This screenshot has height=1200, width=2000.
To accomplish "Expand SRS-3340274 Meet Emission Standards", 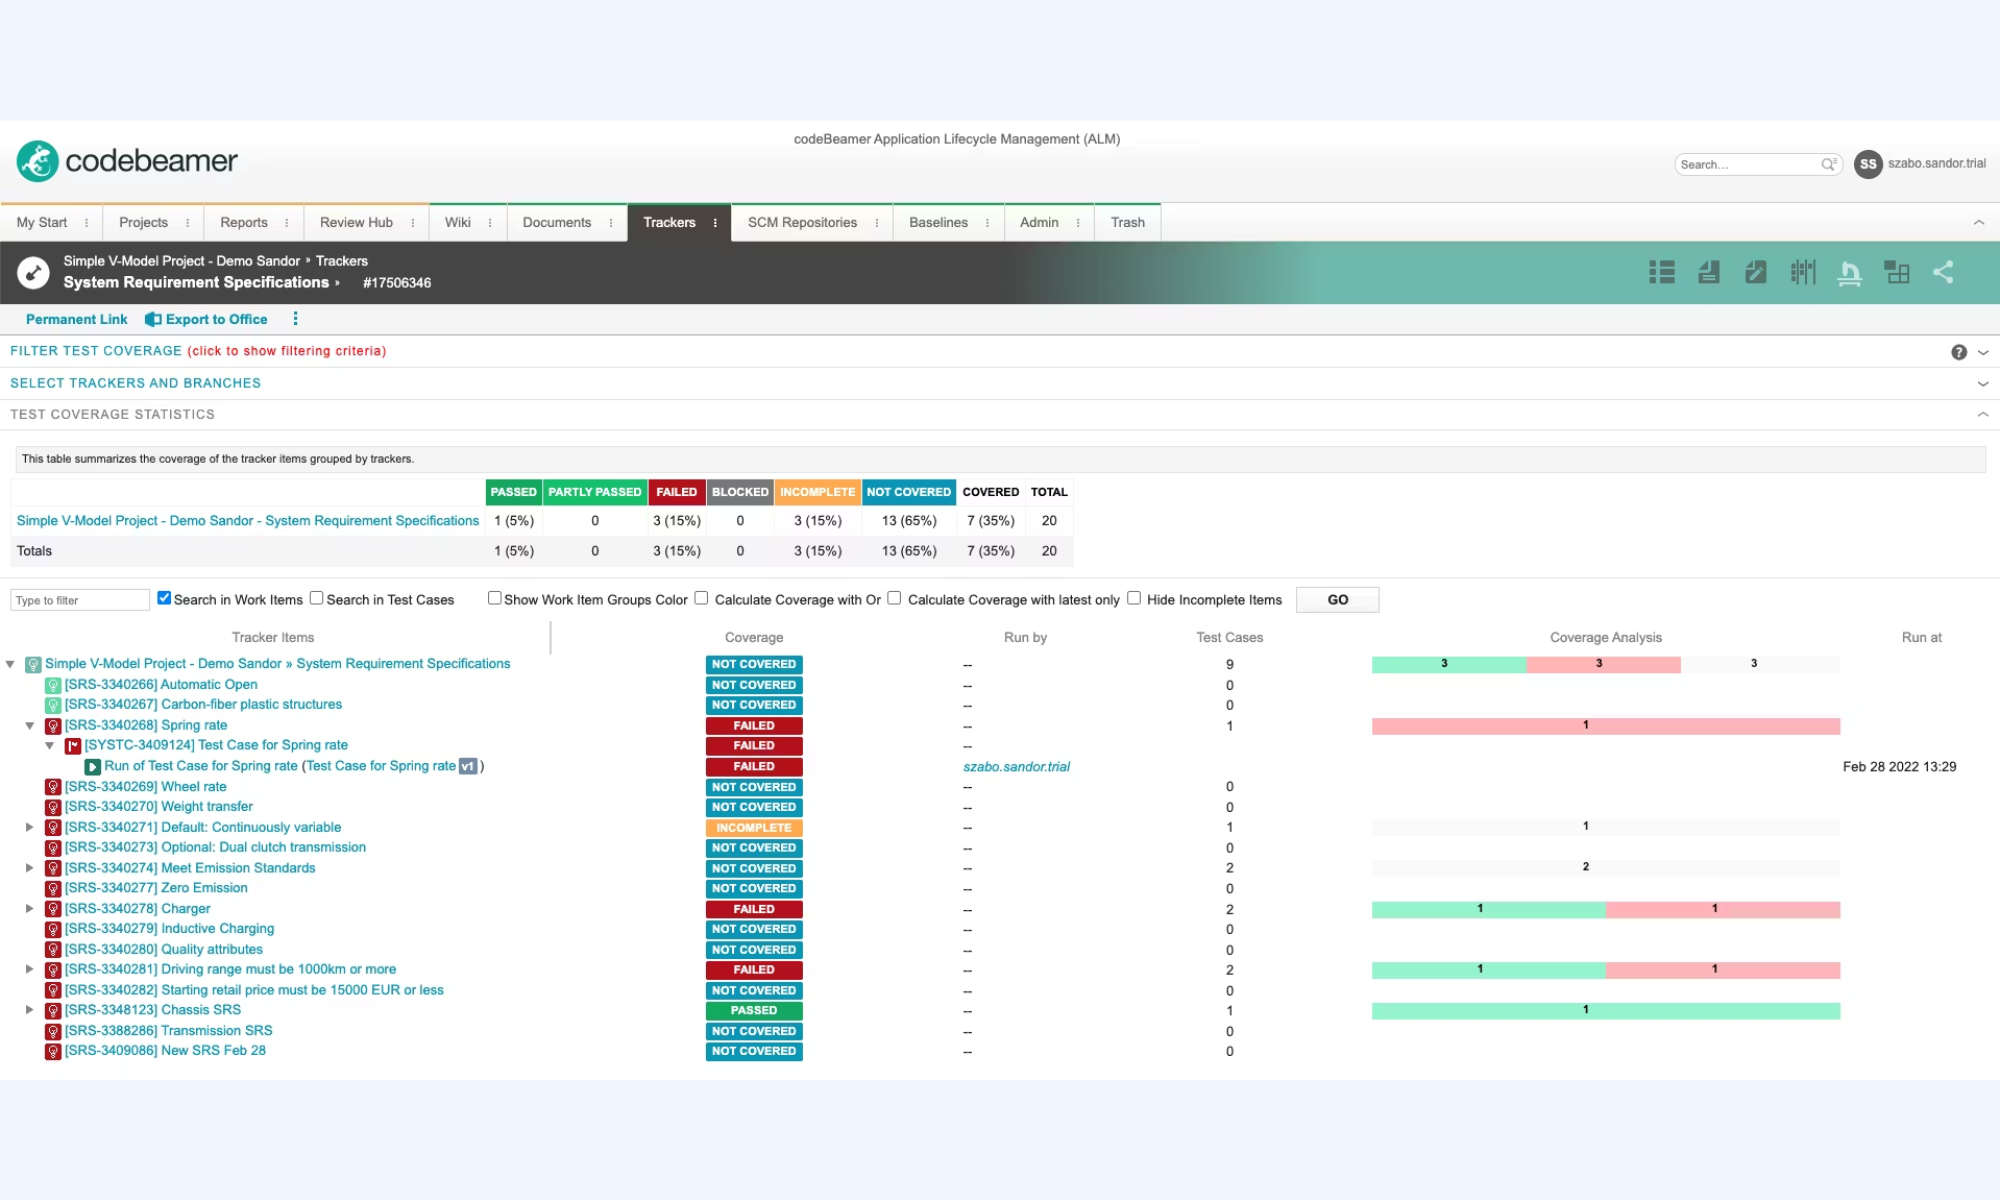I will click(30, 868).
